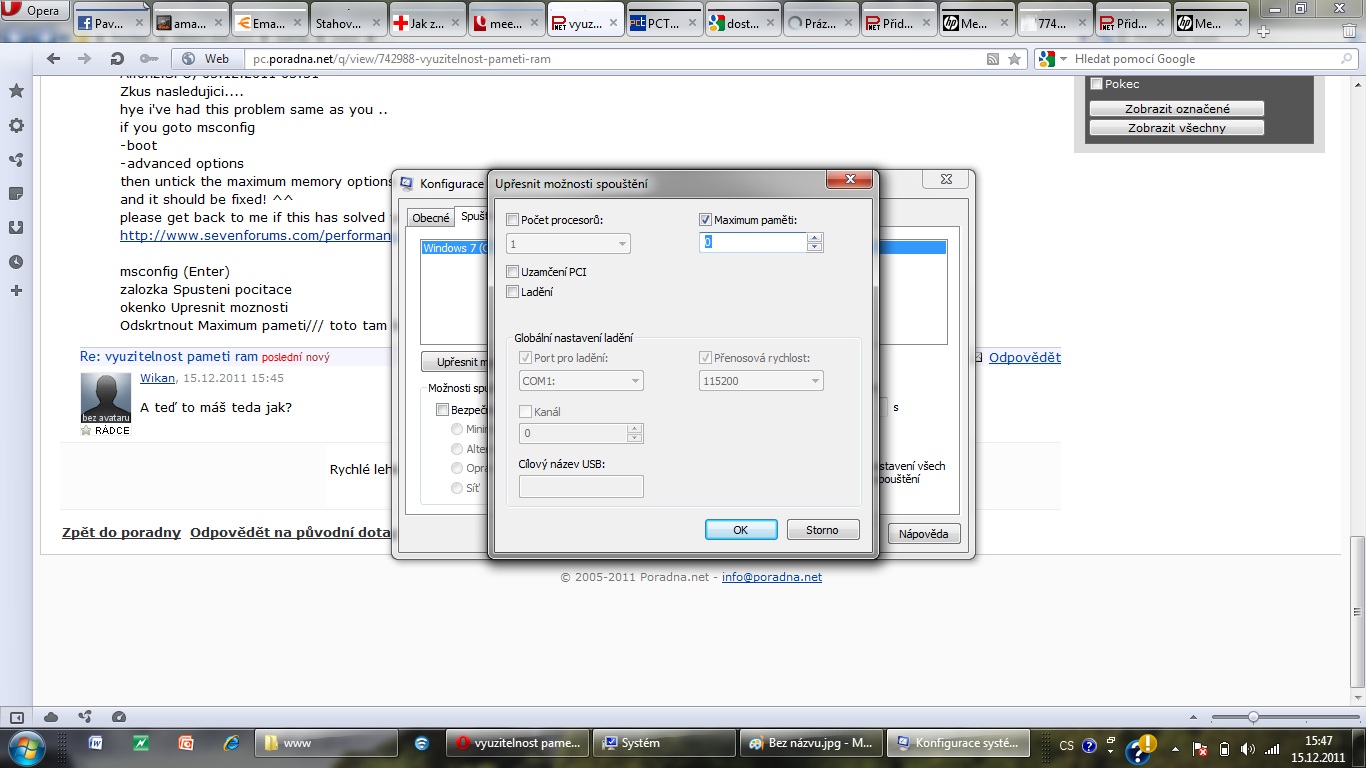Open Wikan's user profile link
The image size is (1366, 768).
pos(157,379)
